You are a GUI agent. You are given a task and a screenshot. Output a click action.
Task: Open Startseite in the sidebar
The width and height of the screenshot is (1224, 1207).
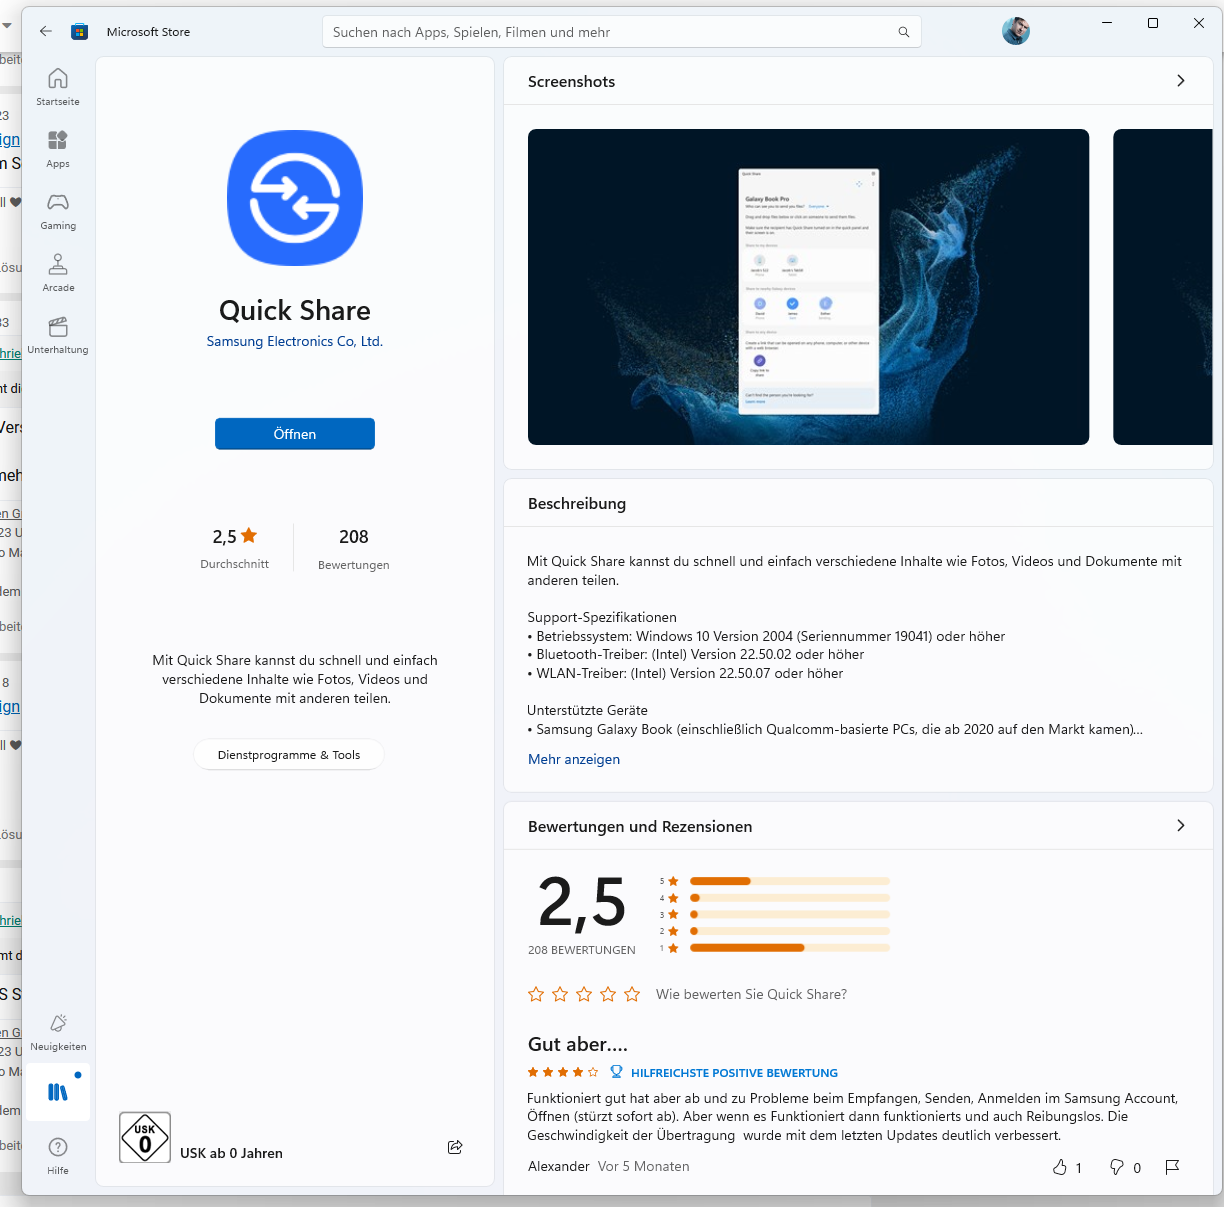pyautogui.click(x=58, y=87)
